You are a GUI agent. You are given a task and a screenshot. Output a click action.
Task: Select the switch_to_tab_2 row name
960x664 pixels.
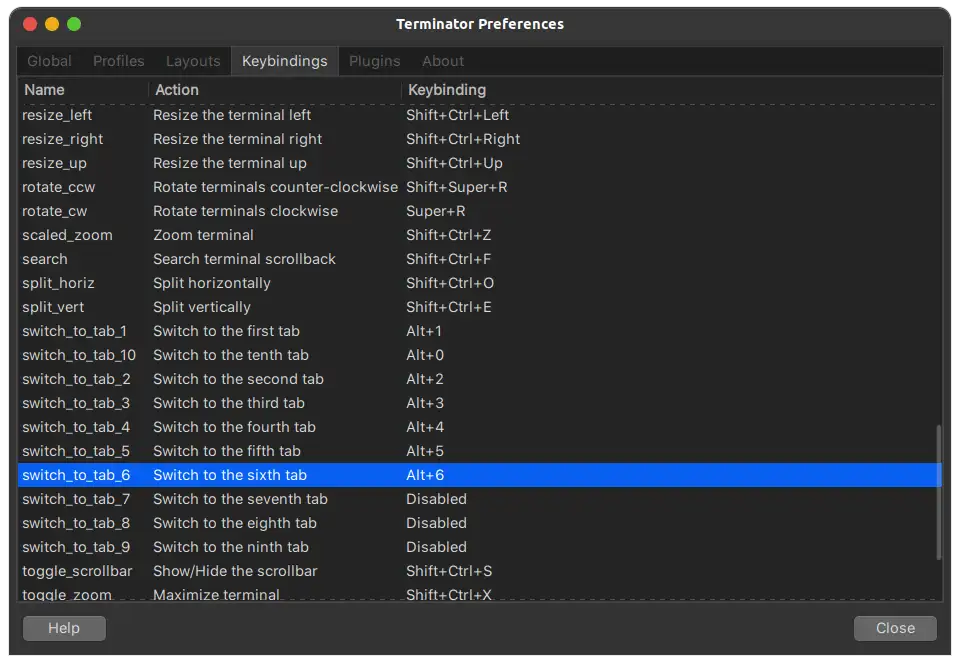[76, 379]
